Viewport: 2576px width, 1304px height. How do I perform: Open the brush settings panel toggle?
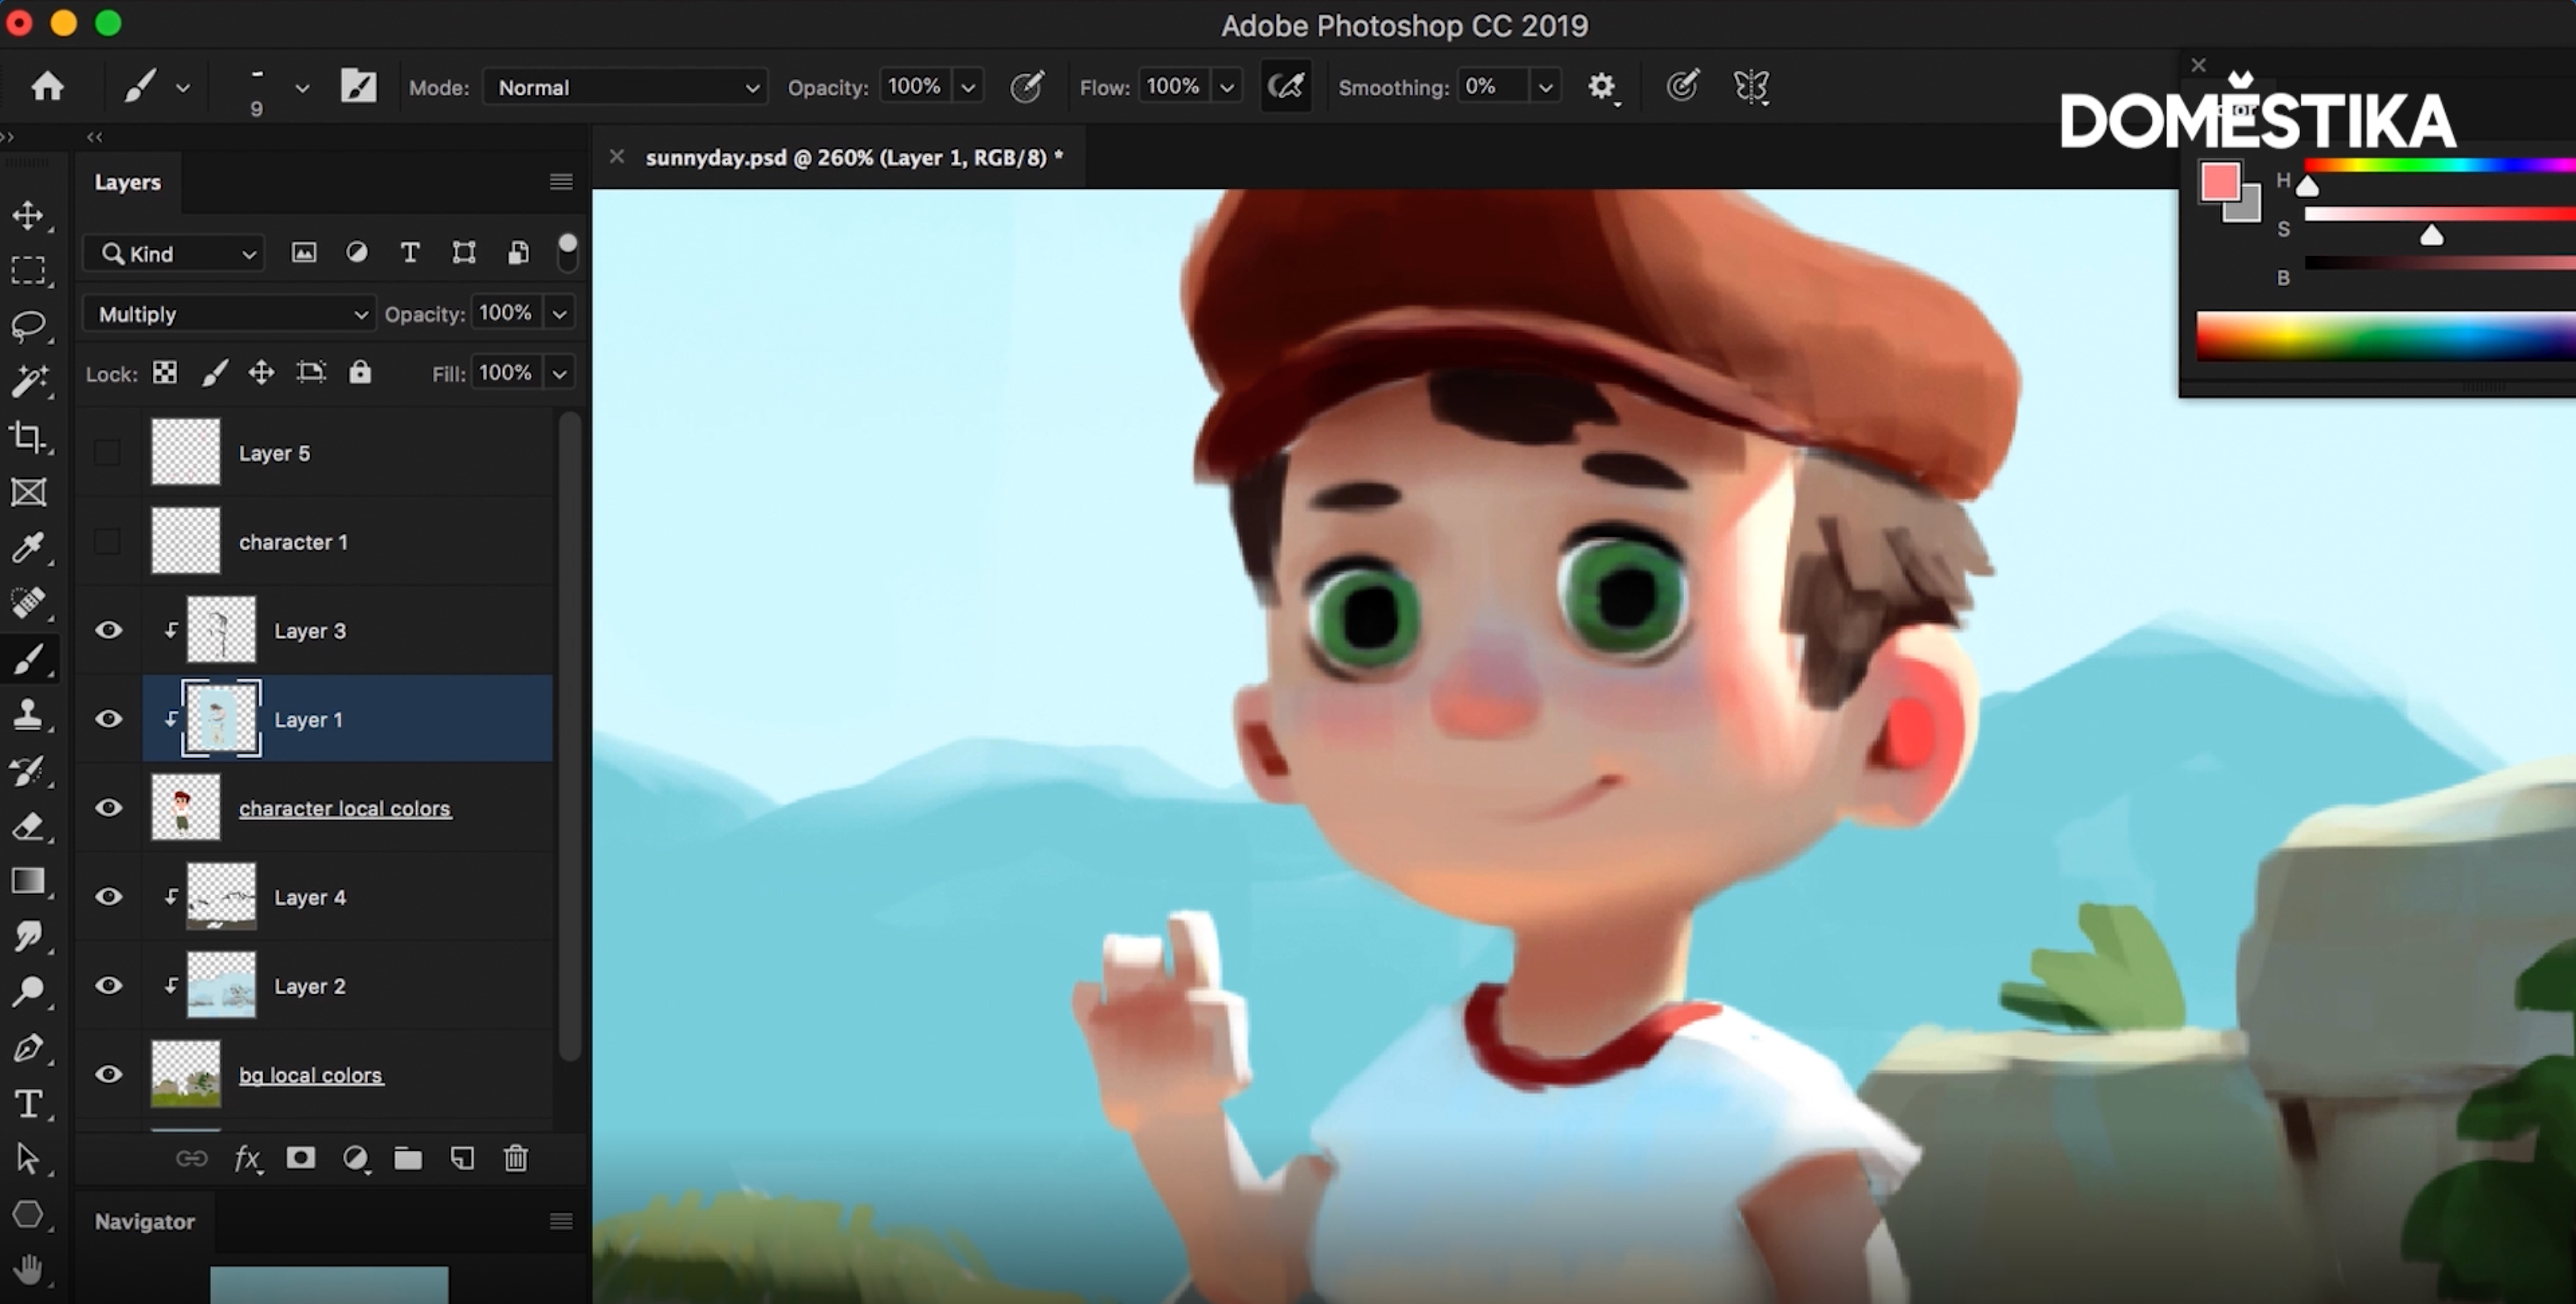(358, 86)
